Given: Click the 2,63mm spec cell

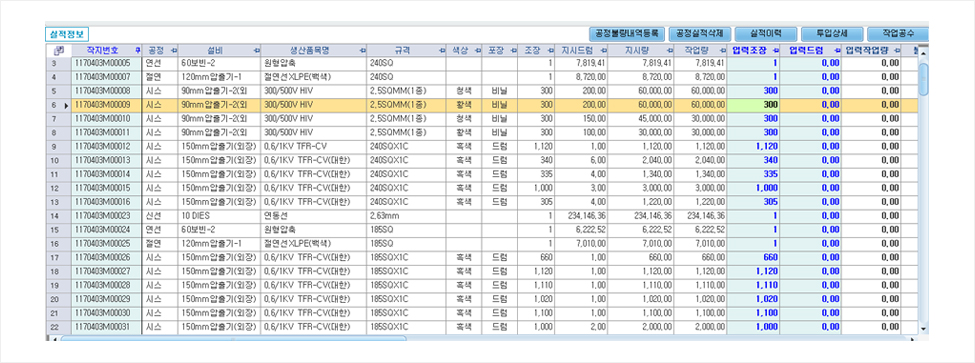Looking at the screenshot, I should pos(407,216).
